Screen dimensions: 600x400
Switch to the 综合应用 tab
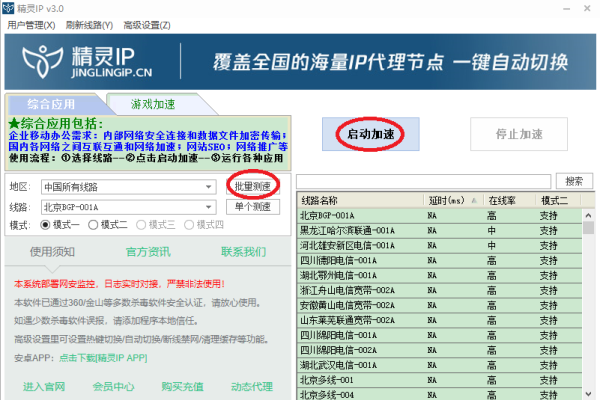coord(52,104)
